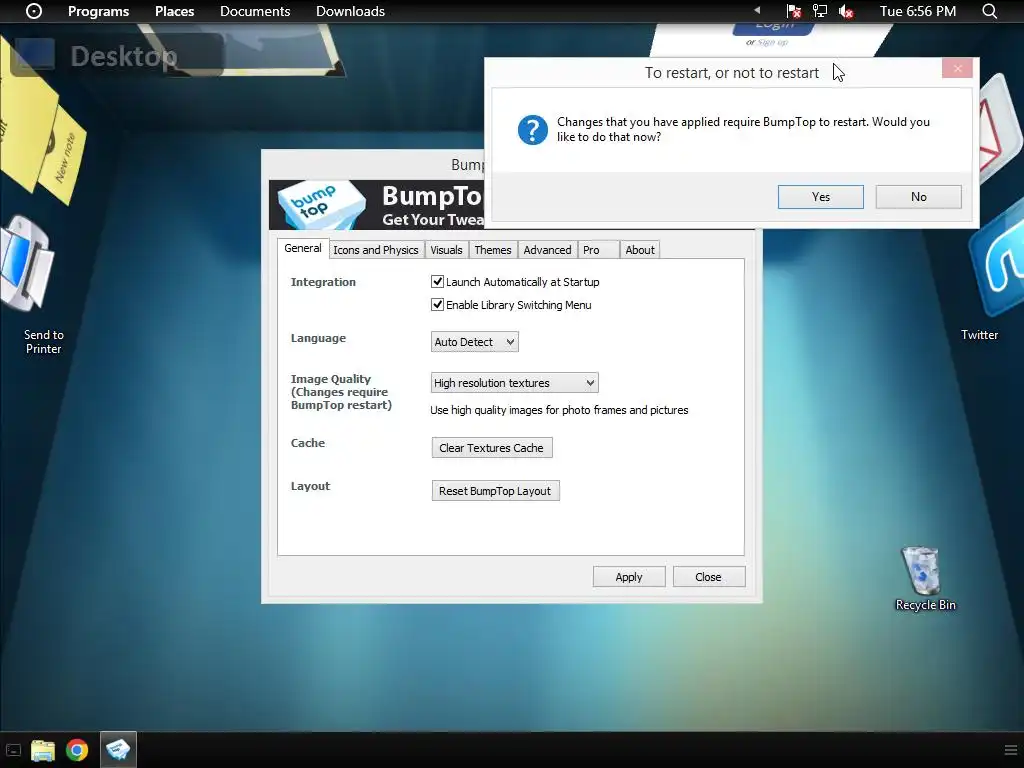Click the Image Quality settings label

pyautogui.click(x=341, y=392)
